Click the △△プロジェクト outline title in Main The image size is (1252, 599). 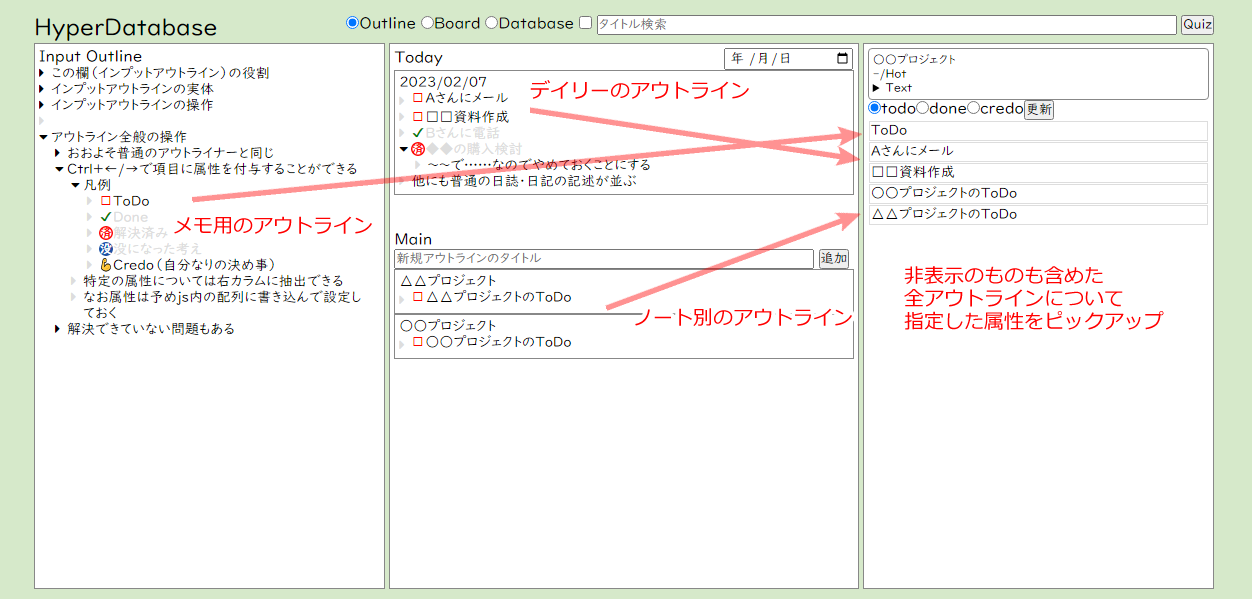(448, 280)
